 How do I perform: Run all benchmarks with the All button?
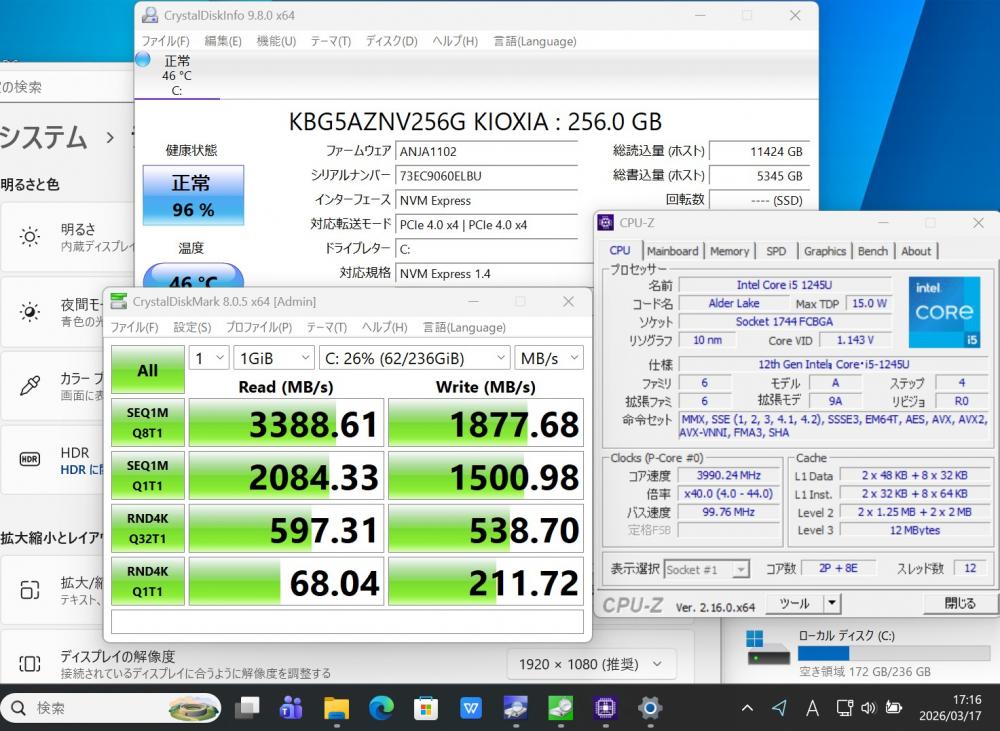147,370
